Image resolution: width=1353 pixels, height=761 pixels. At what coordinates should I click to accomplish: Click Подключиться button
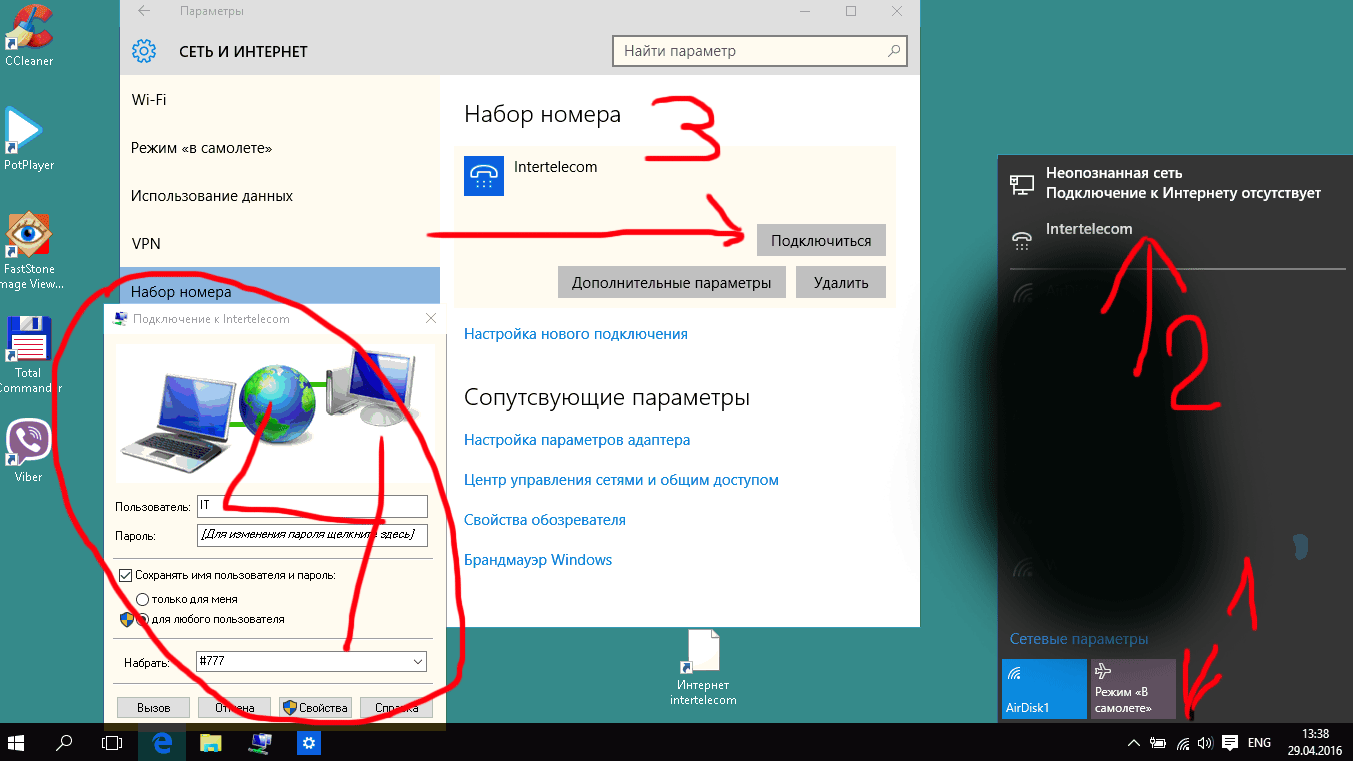(x=821, y=240)
